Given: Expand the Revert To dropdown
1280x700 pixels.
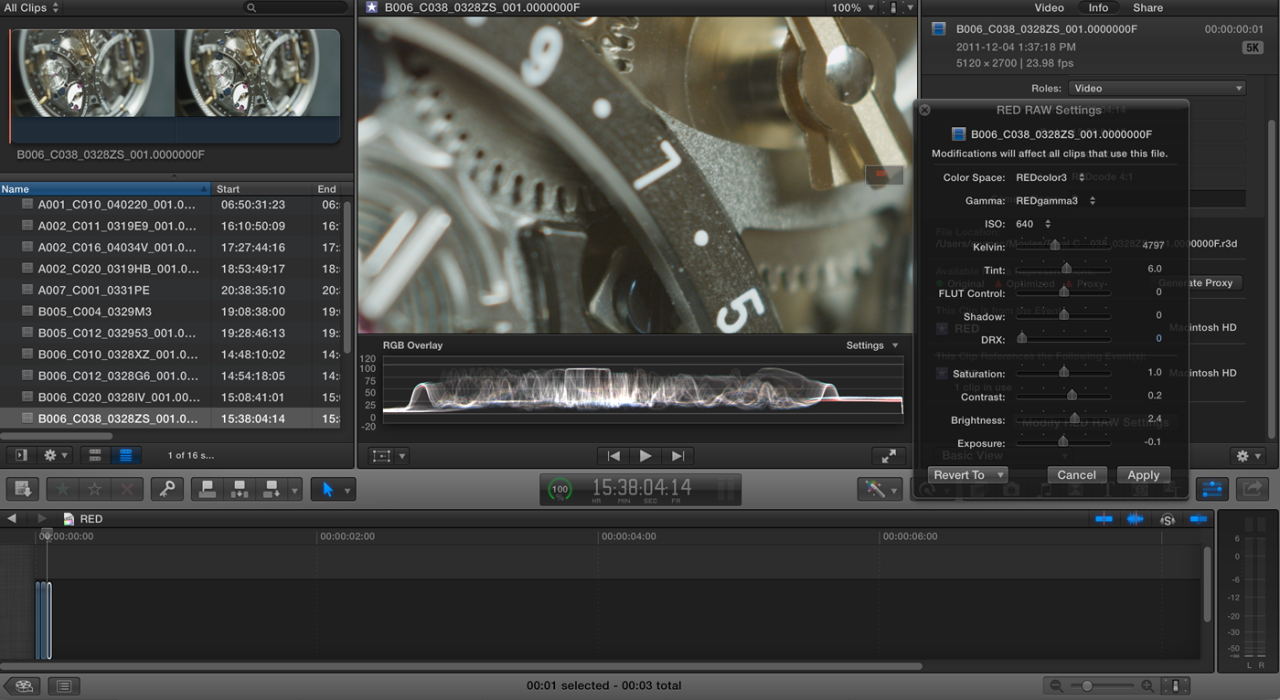Looking at the screenshot, I should (967, 475).
